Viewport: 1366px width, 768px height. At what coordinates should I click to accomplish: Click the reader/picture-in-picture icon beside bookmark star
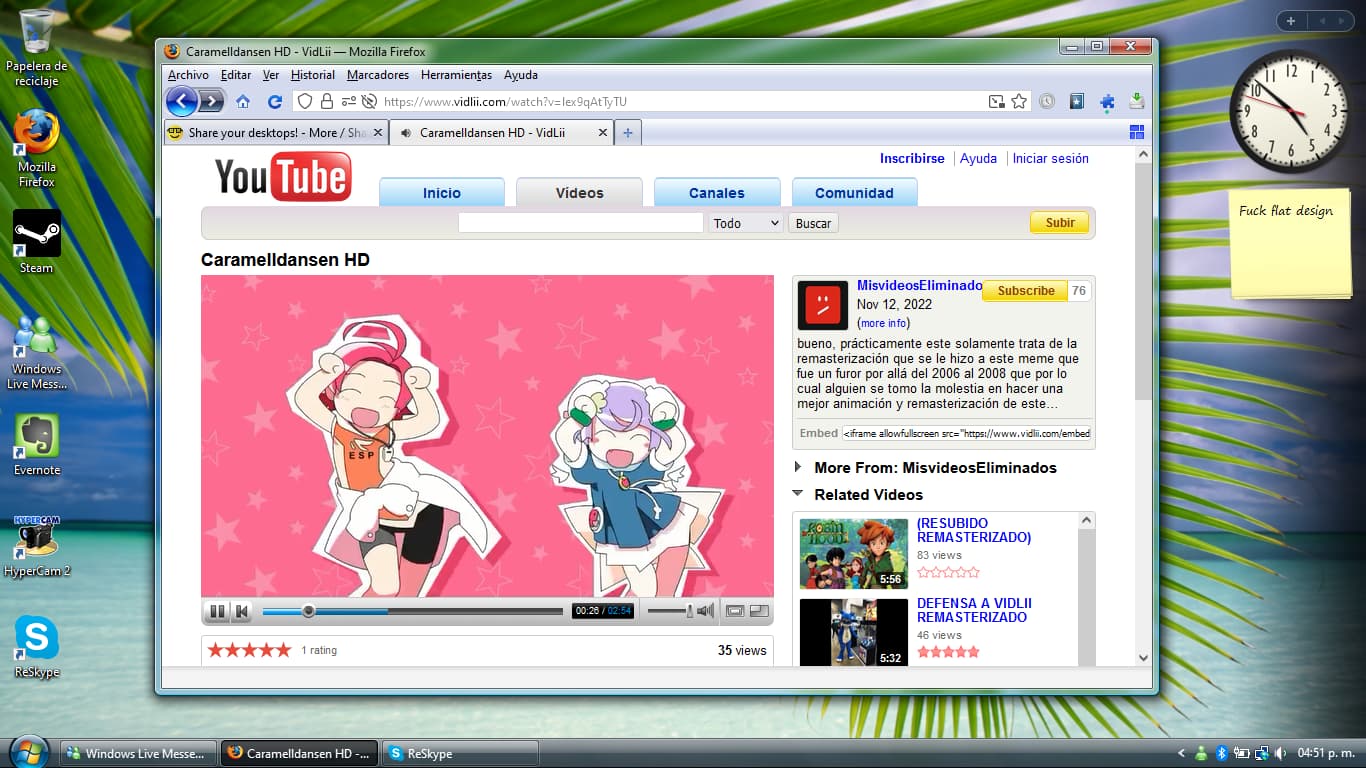(x=996, y=101)
